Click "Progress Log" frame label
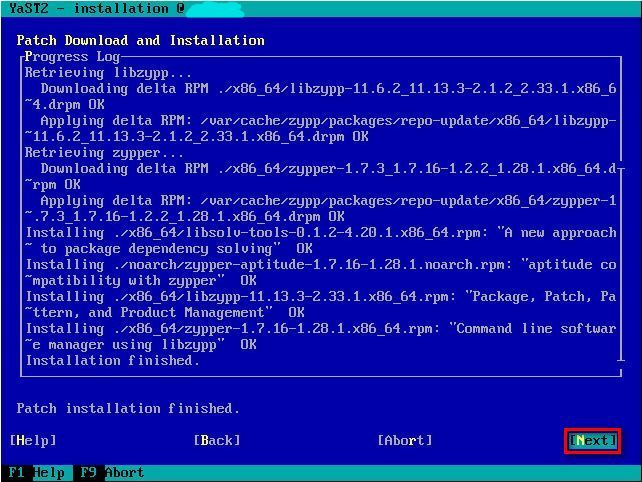This screenshot has height=482, width=642. point(72,57)
